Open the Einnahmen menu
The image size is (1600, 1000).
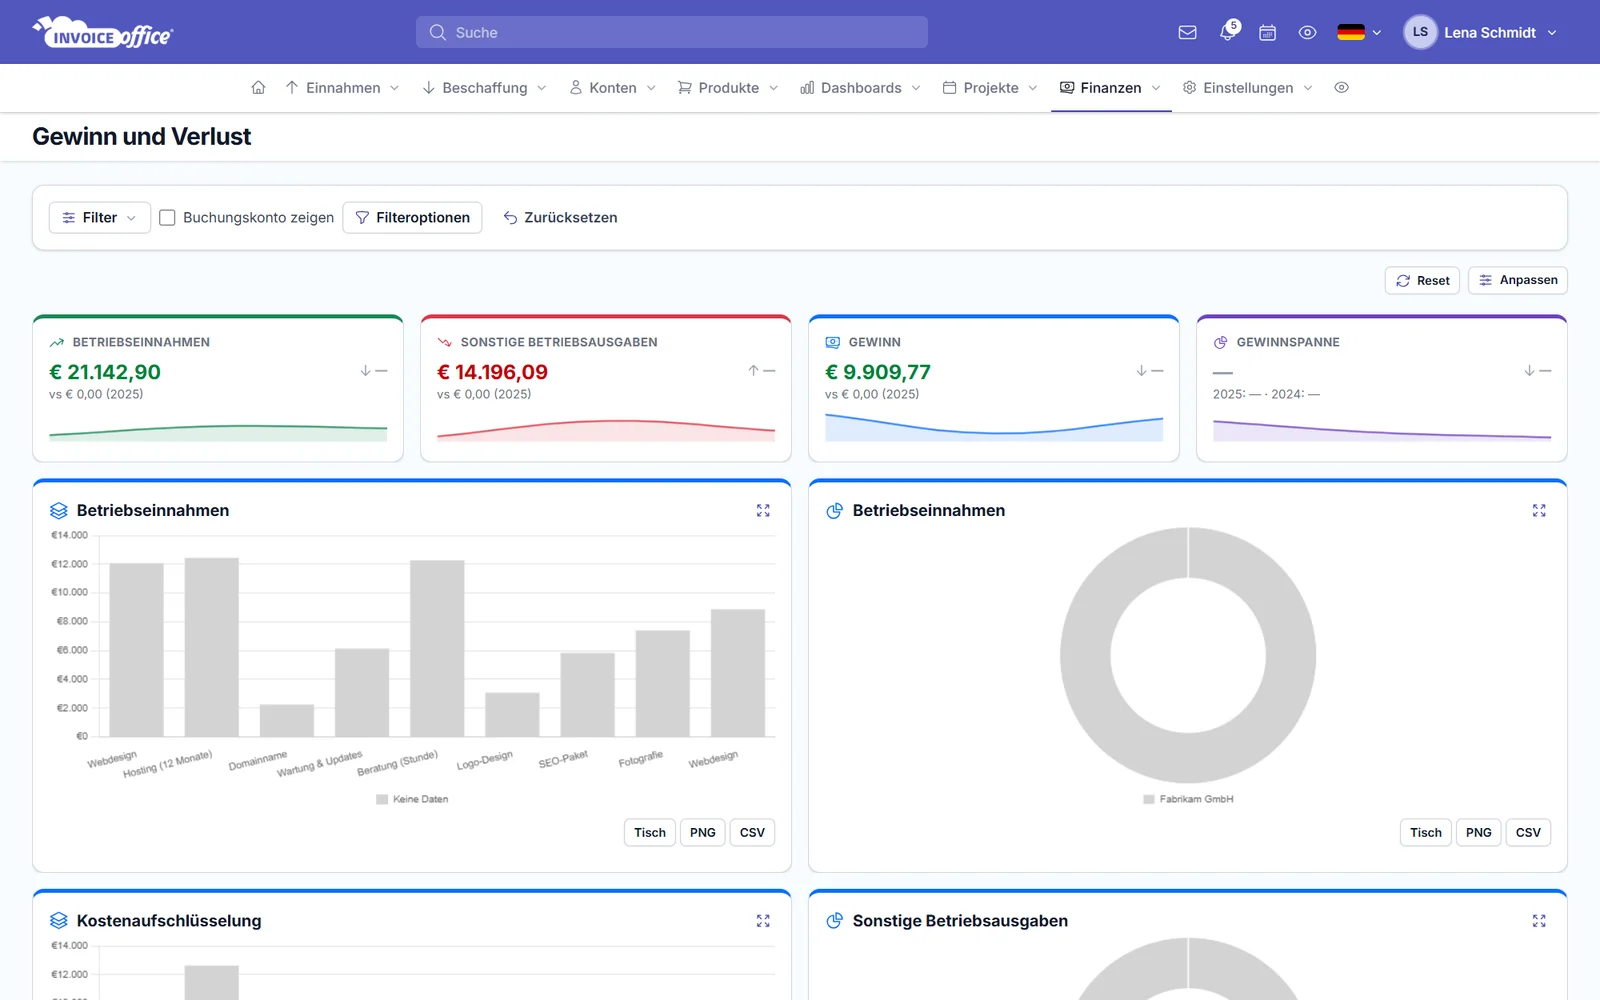coord(342,88)
